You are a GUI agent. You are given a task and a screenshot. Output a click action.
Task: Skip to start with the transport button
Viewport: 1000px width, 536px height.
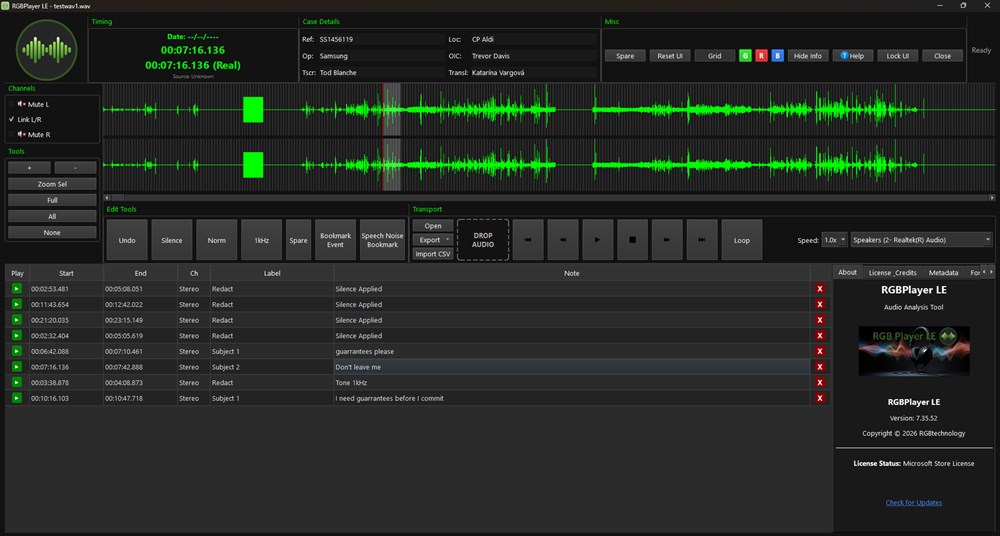point(528,240)
